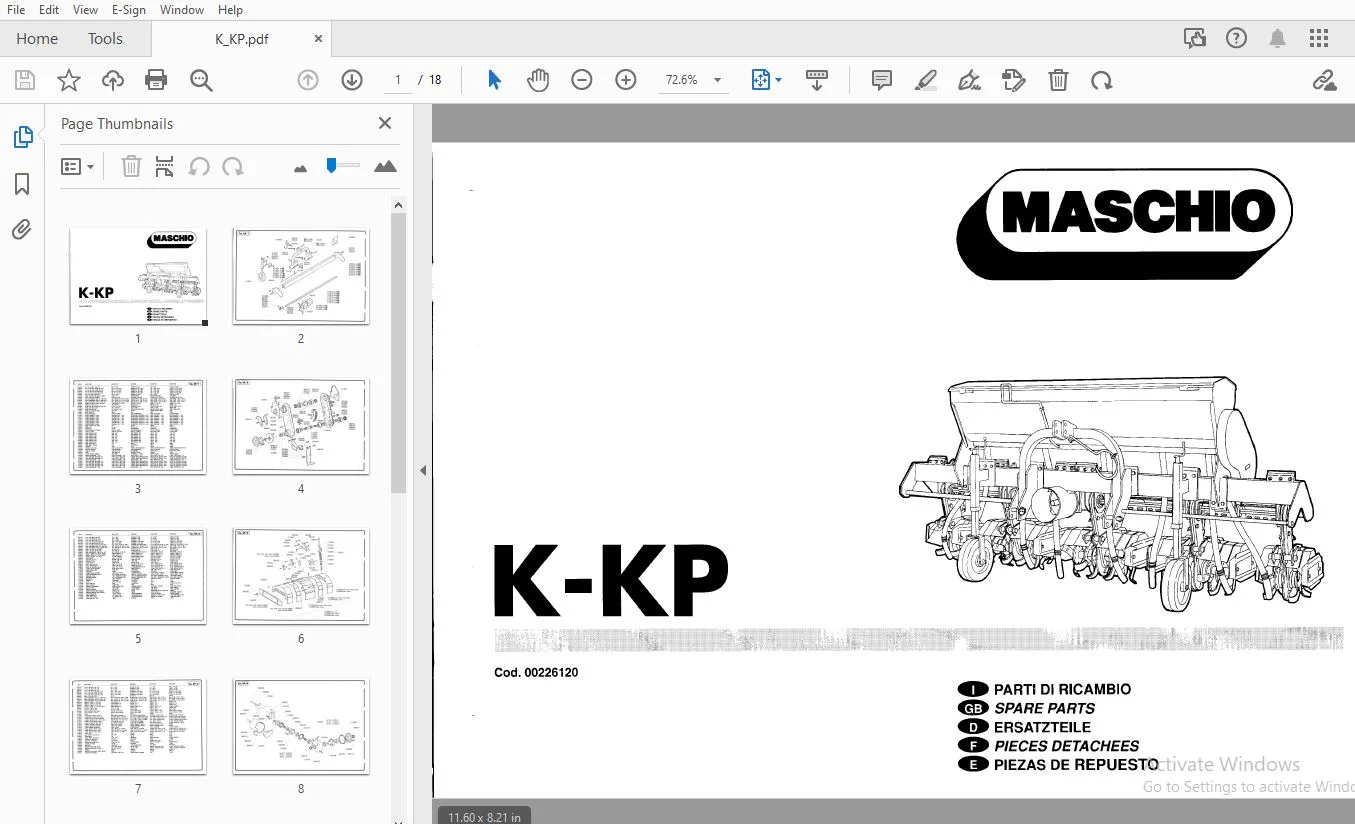The height and width of the screenshot is (824, 1355).
Task: Turn on scrolling mode in the toolbar
Action: tap(817, 80)
